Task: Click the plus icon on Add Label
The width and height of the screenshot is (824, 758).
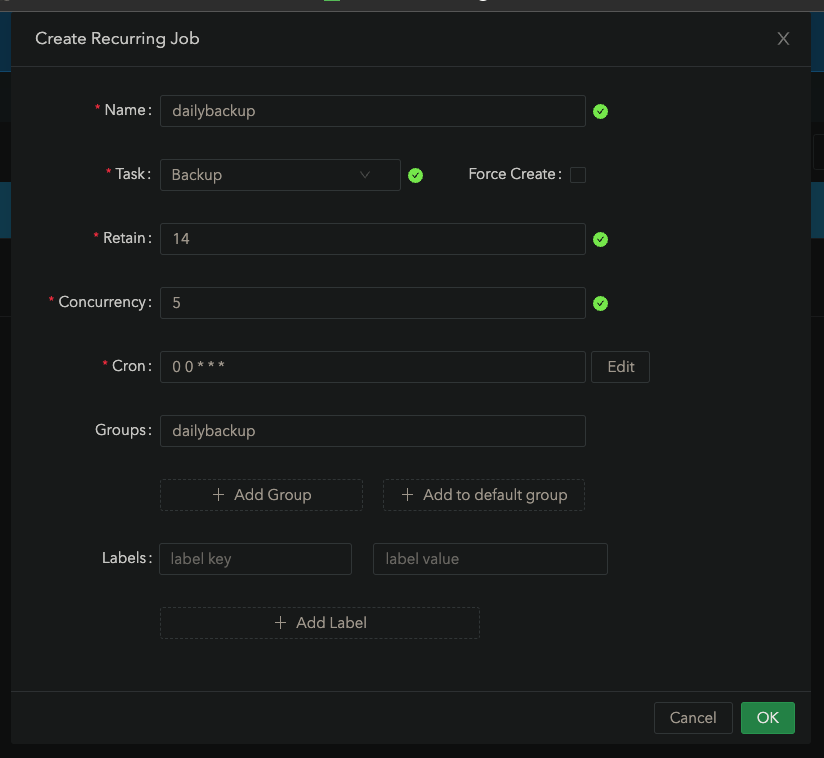Action: 281,623
